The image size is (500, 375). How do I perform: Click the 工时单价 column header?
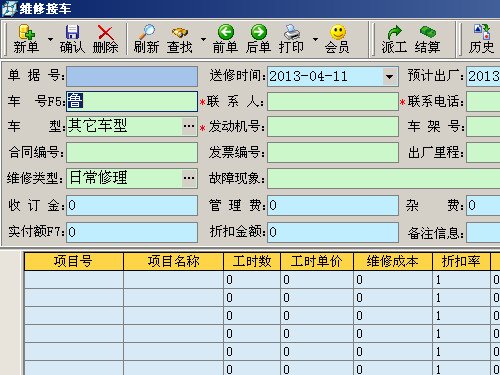pos(317,261)
